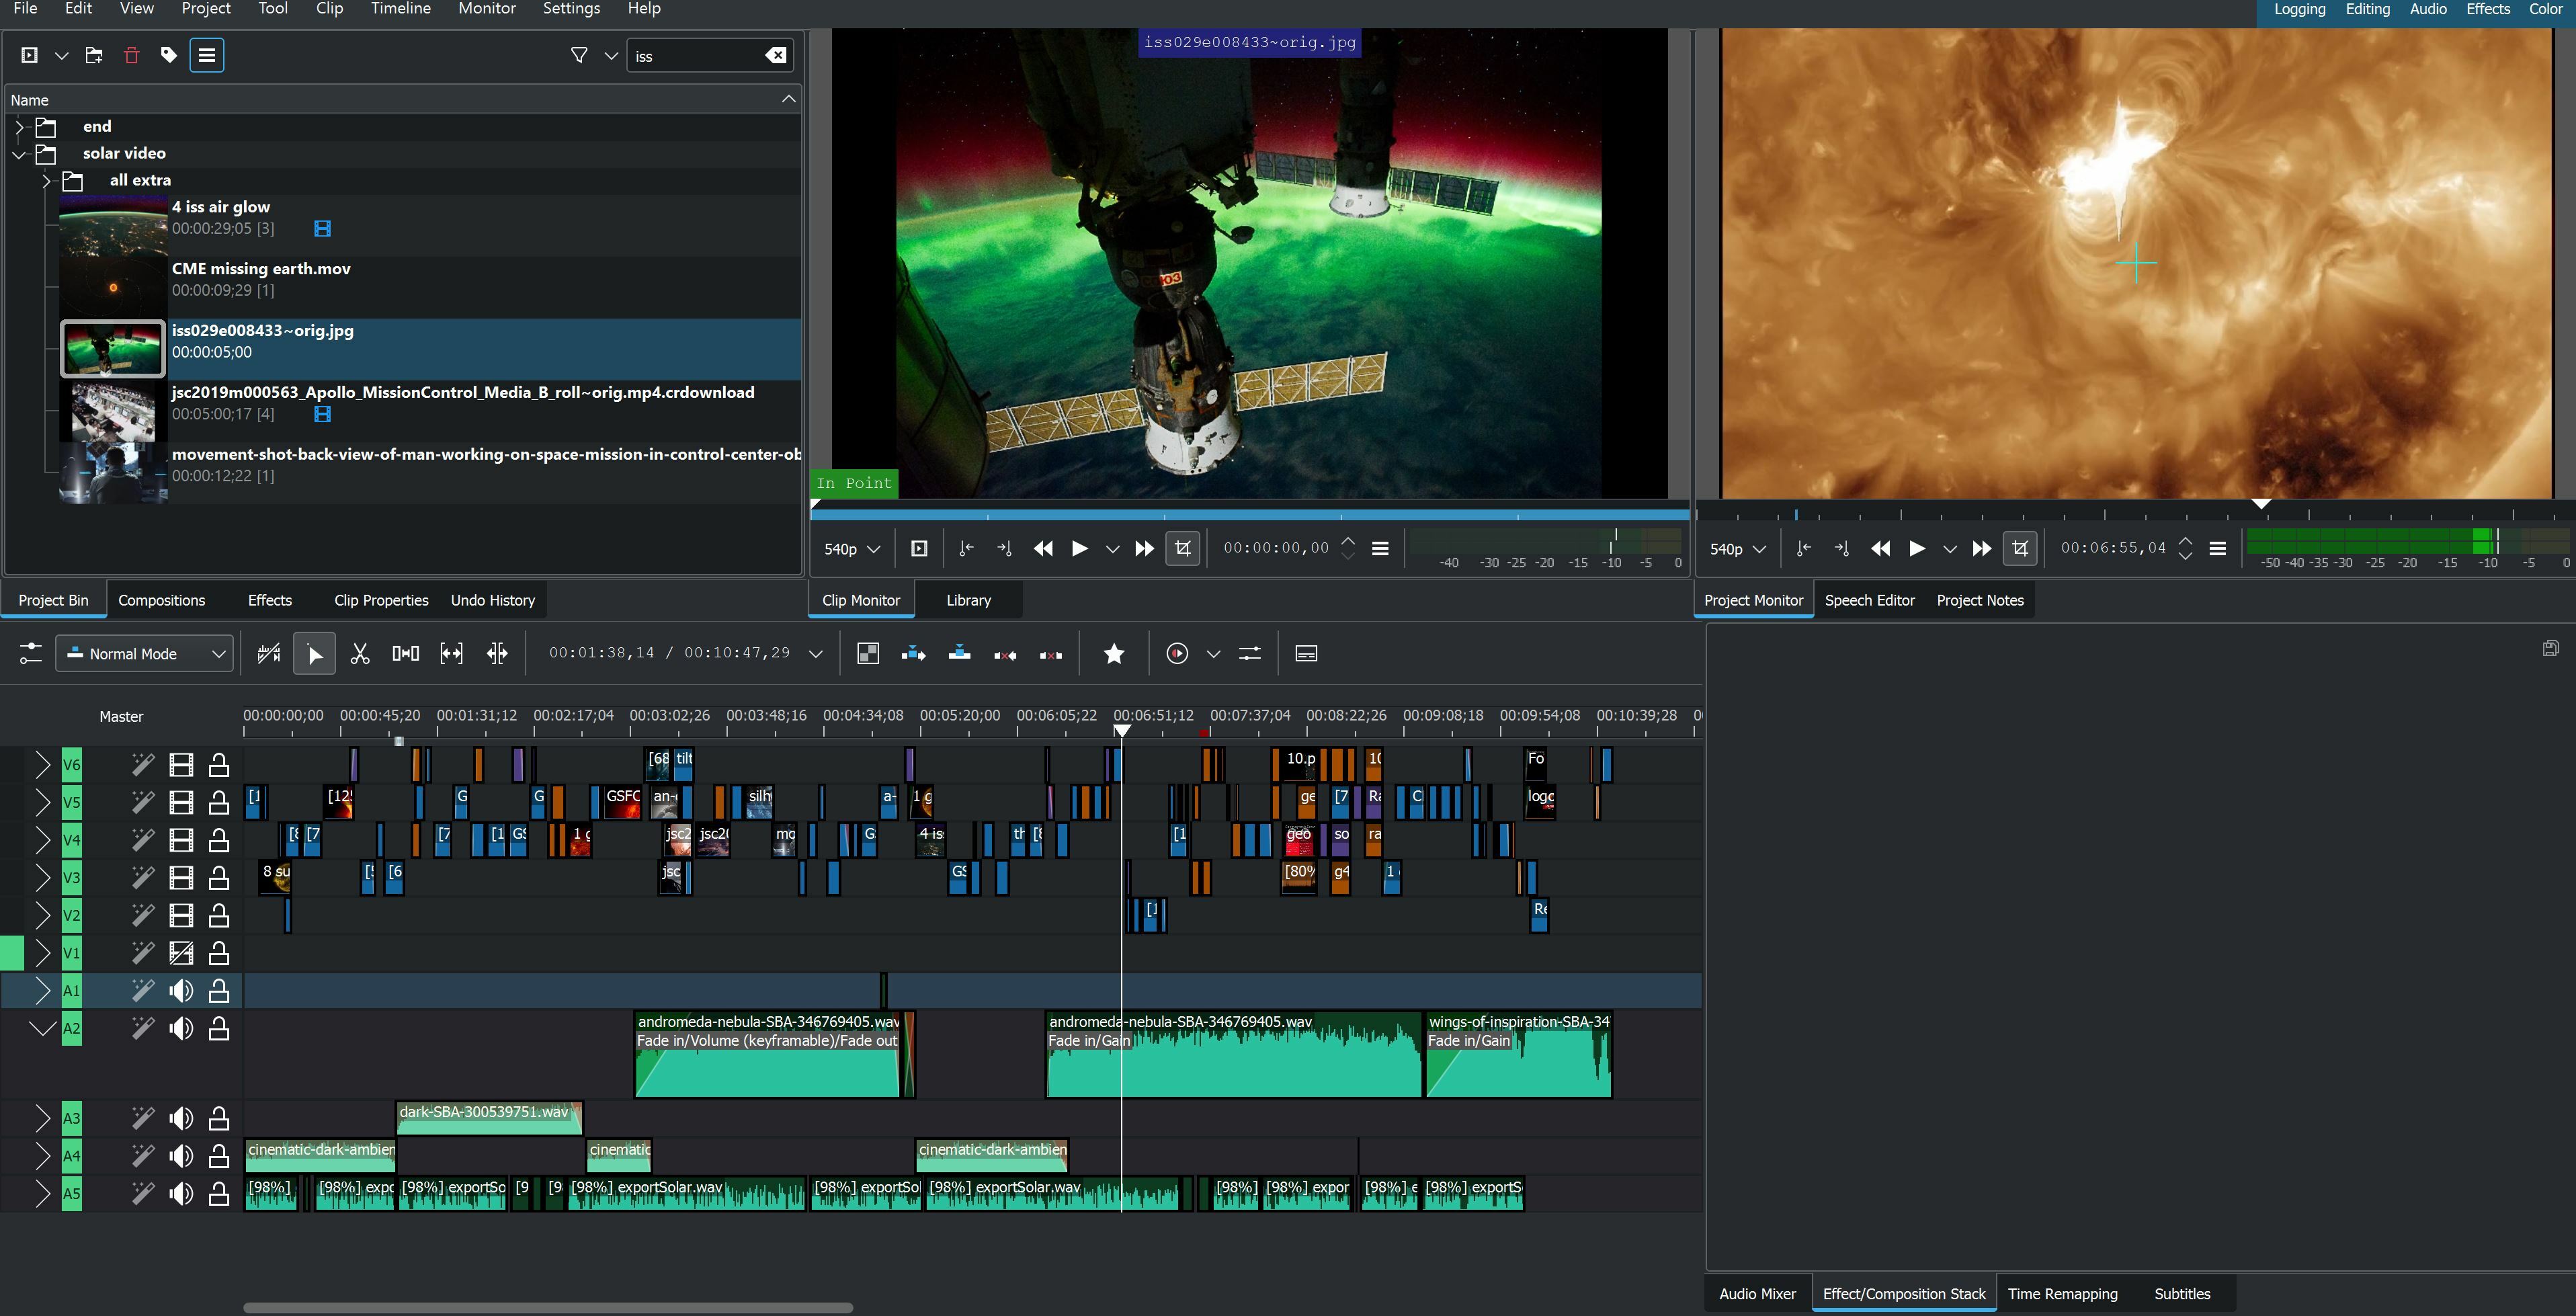
Task: Activate the arrow Selection tool
Action: click(x=314, y=654)
